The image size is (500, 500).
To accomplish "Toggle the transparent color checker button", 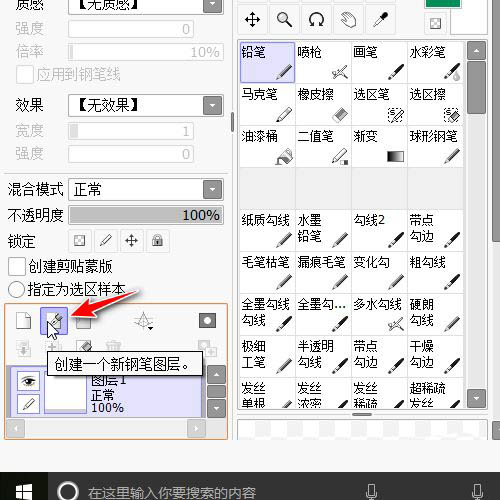I will coord(435,23).
